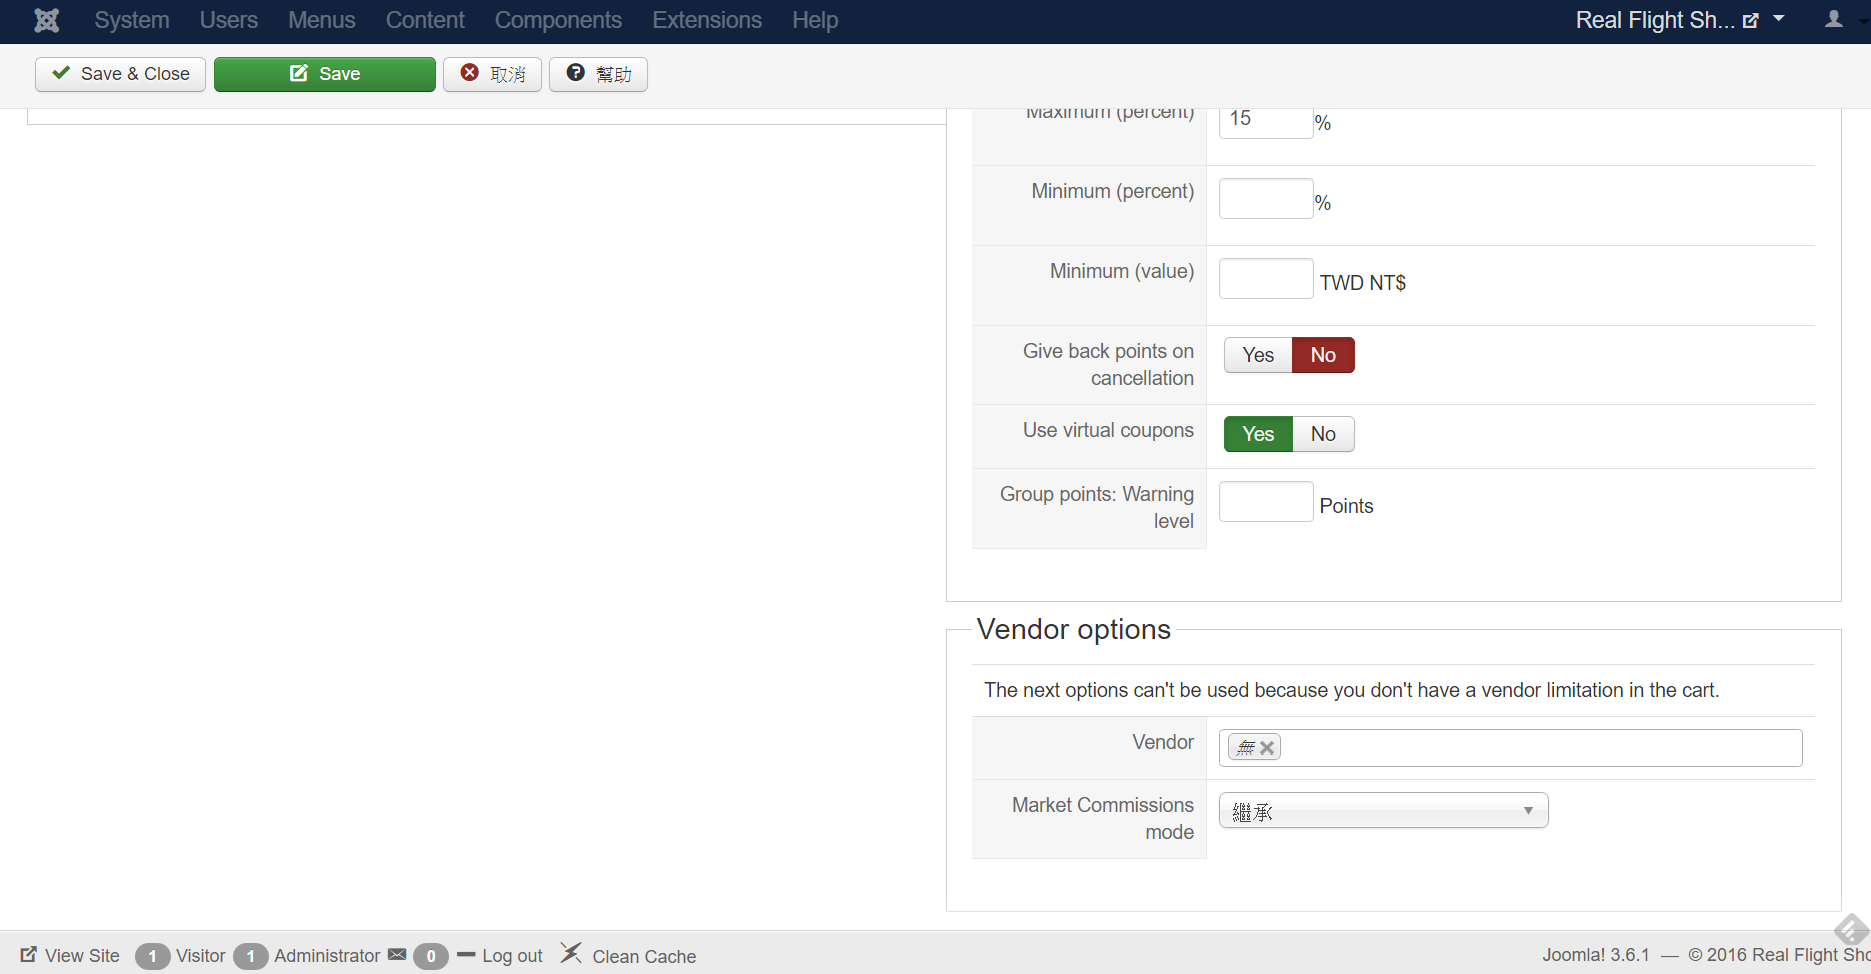The image size is (1871, 974).
Task: Set Use virtual coupons to No
Action: pyautogui.click(x=1323, y=434)
